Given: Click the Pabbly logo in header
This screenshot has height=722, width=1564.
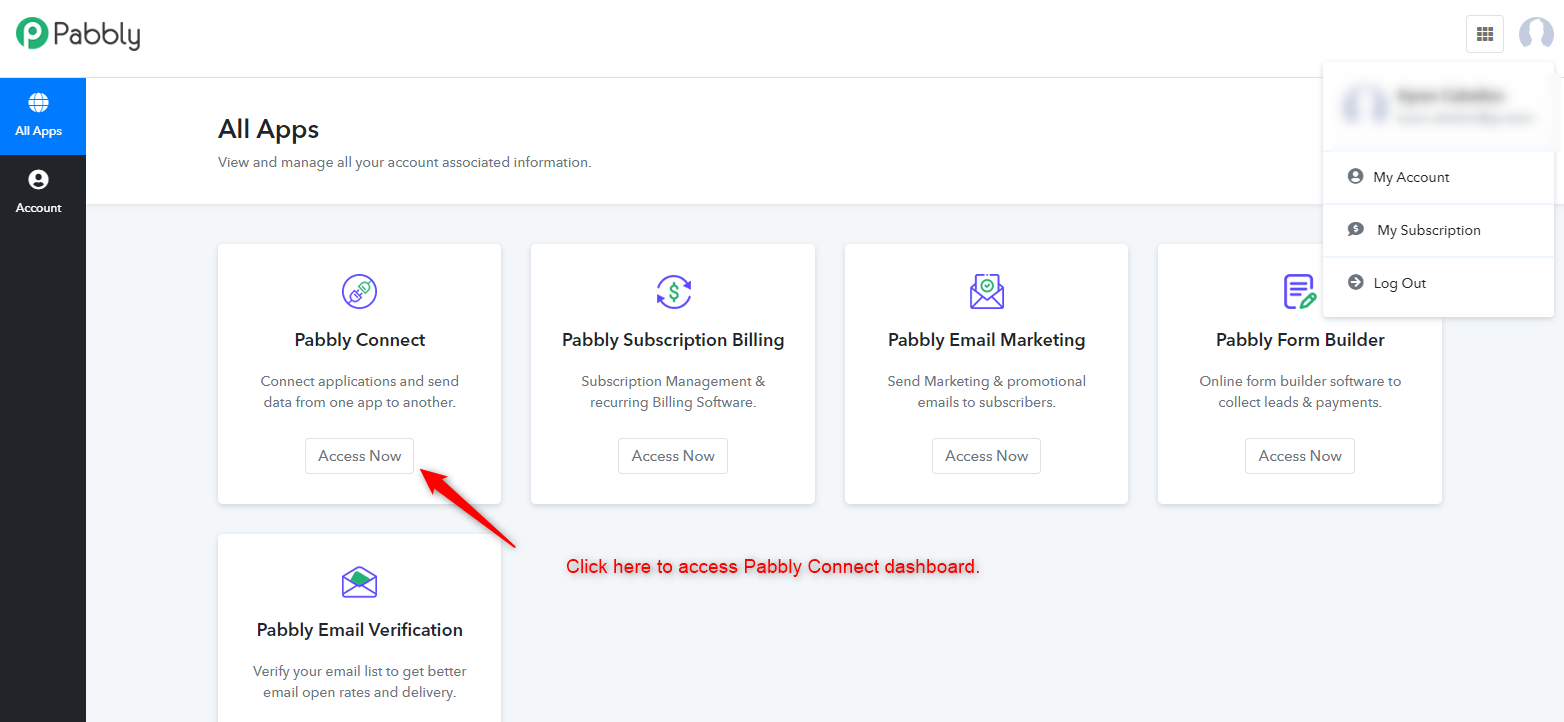Looking at the screenshot, I should pos(78,35).
